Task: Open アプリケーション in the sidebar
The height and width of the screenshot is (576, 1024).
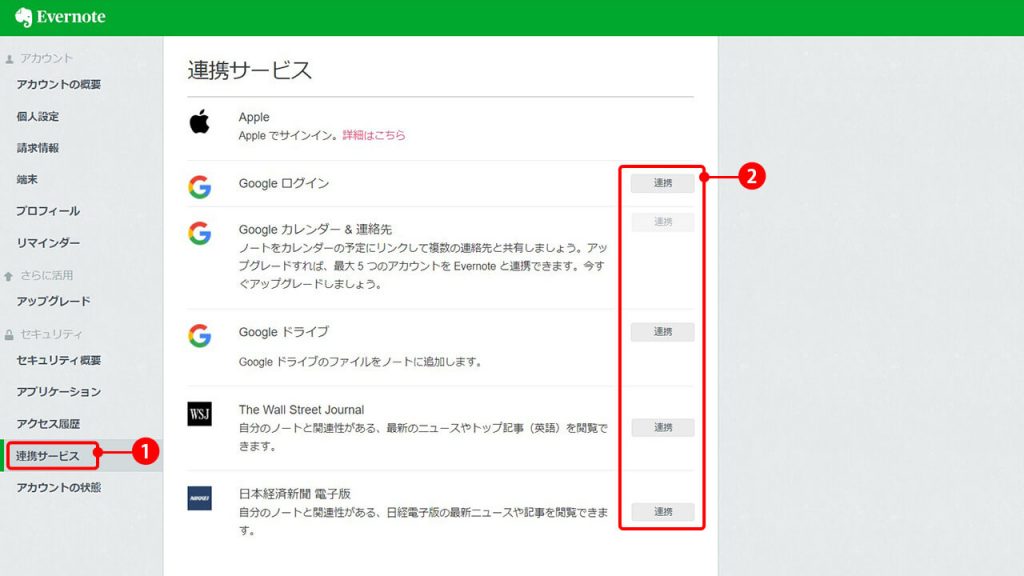Action: pos(59,392)
